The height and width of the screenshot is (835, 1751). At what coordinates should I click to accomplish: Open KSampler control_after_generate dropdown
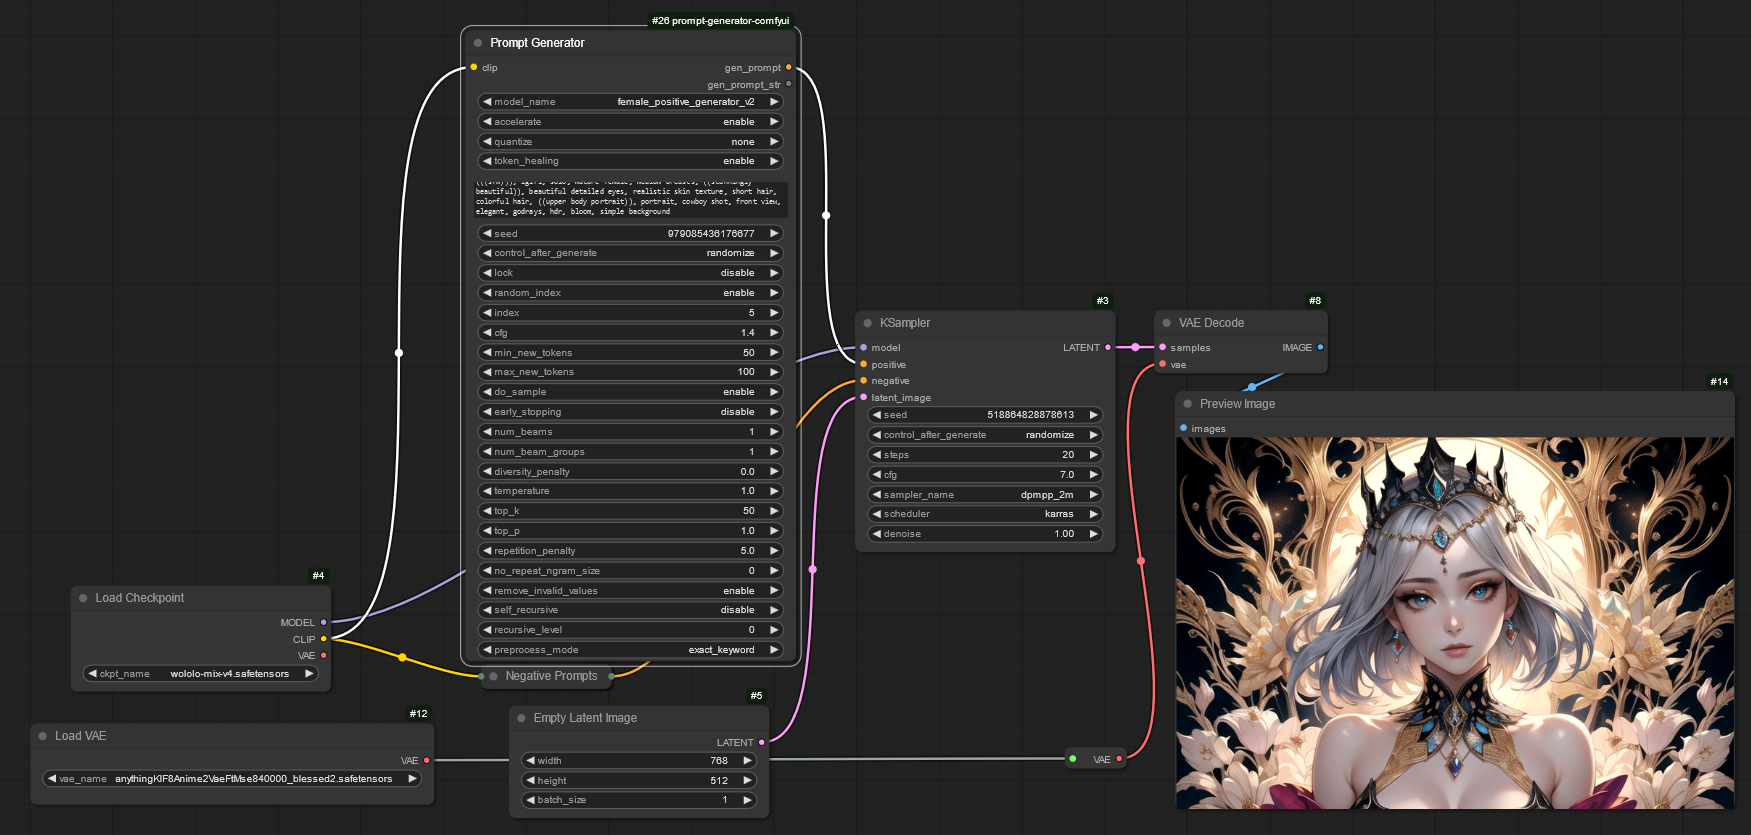point(985,435)
